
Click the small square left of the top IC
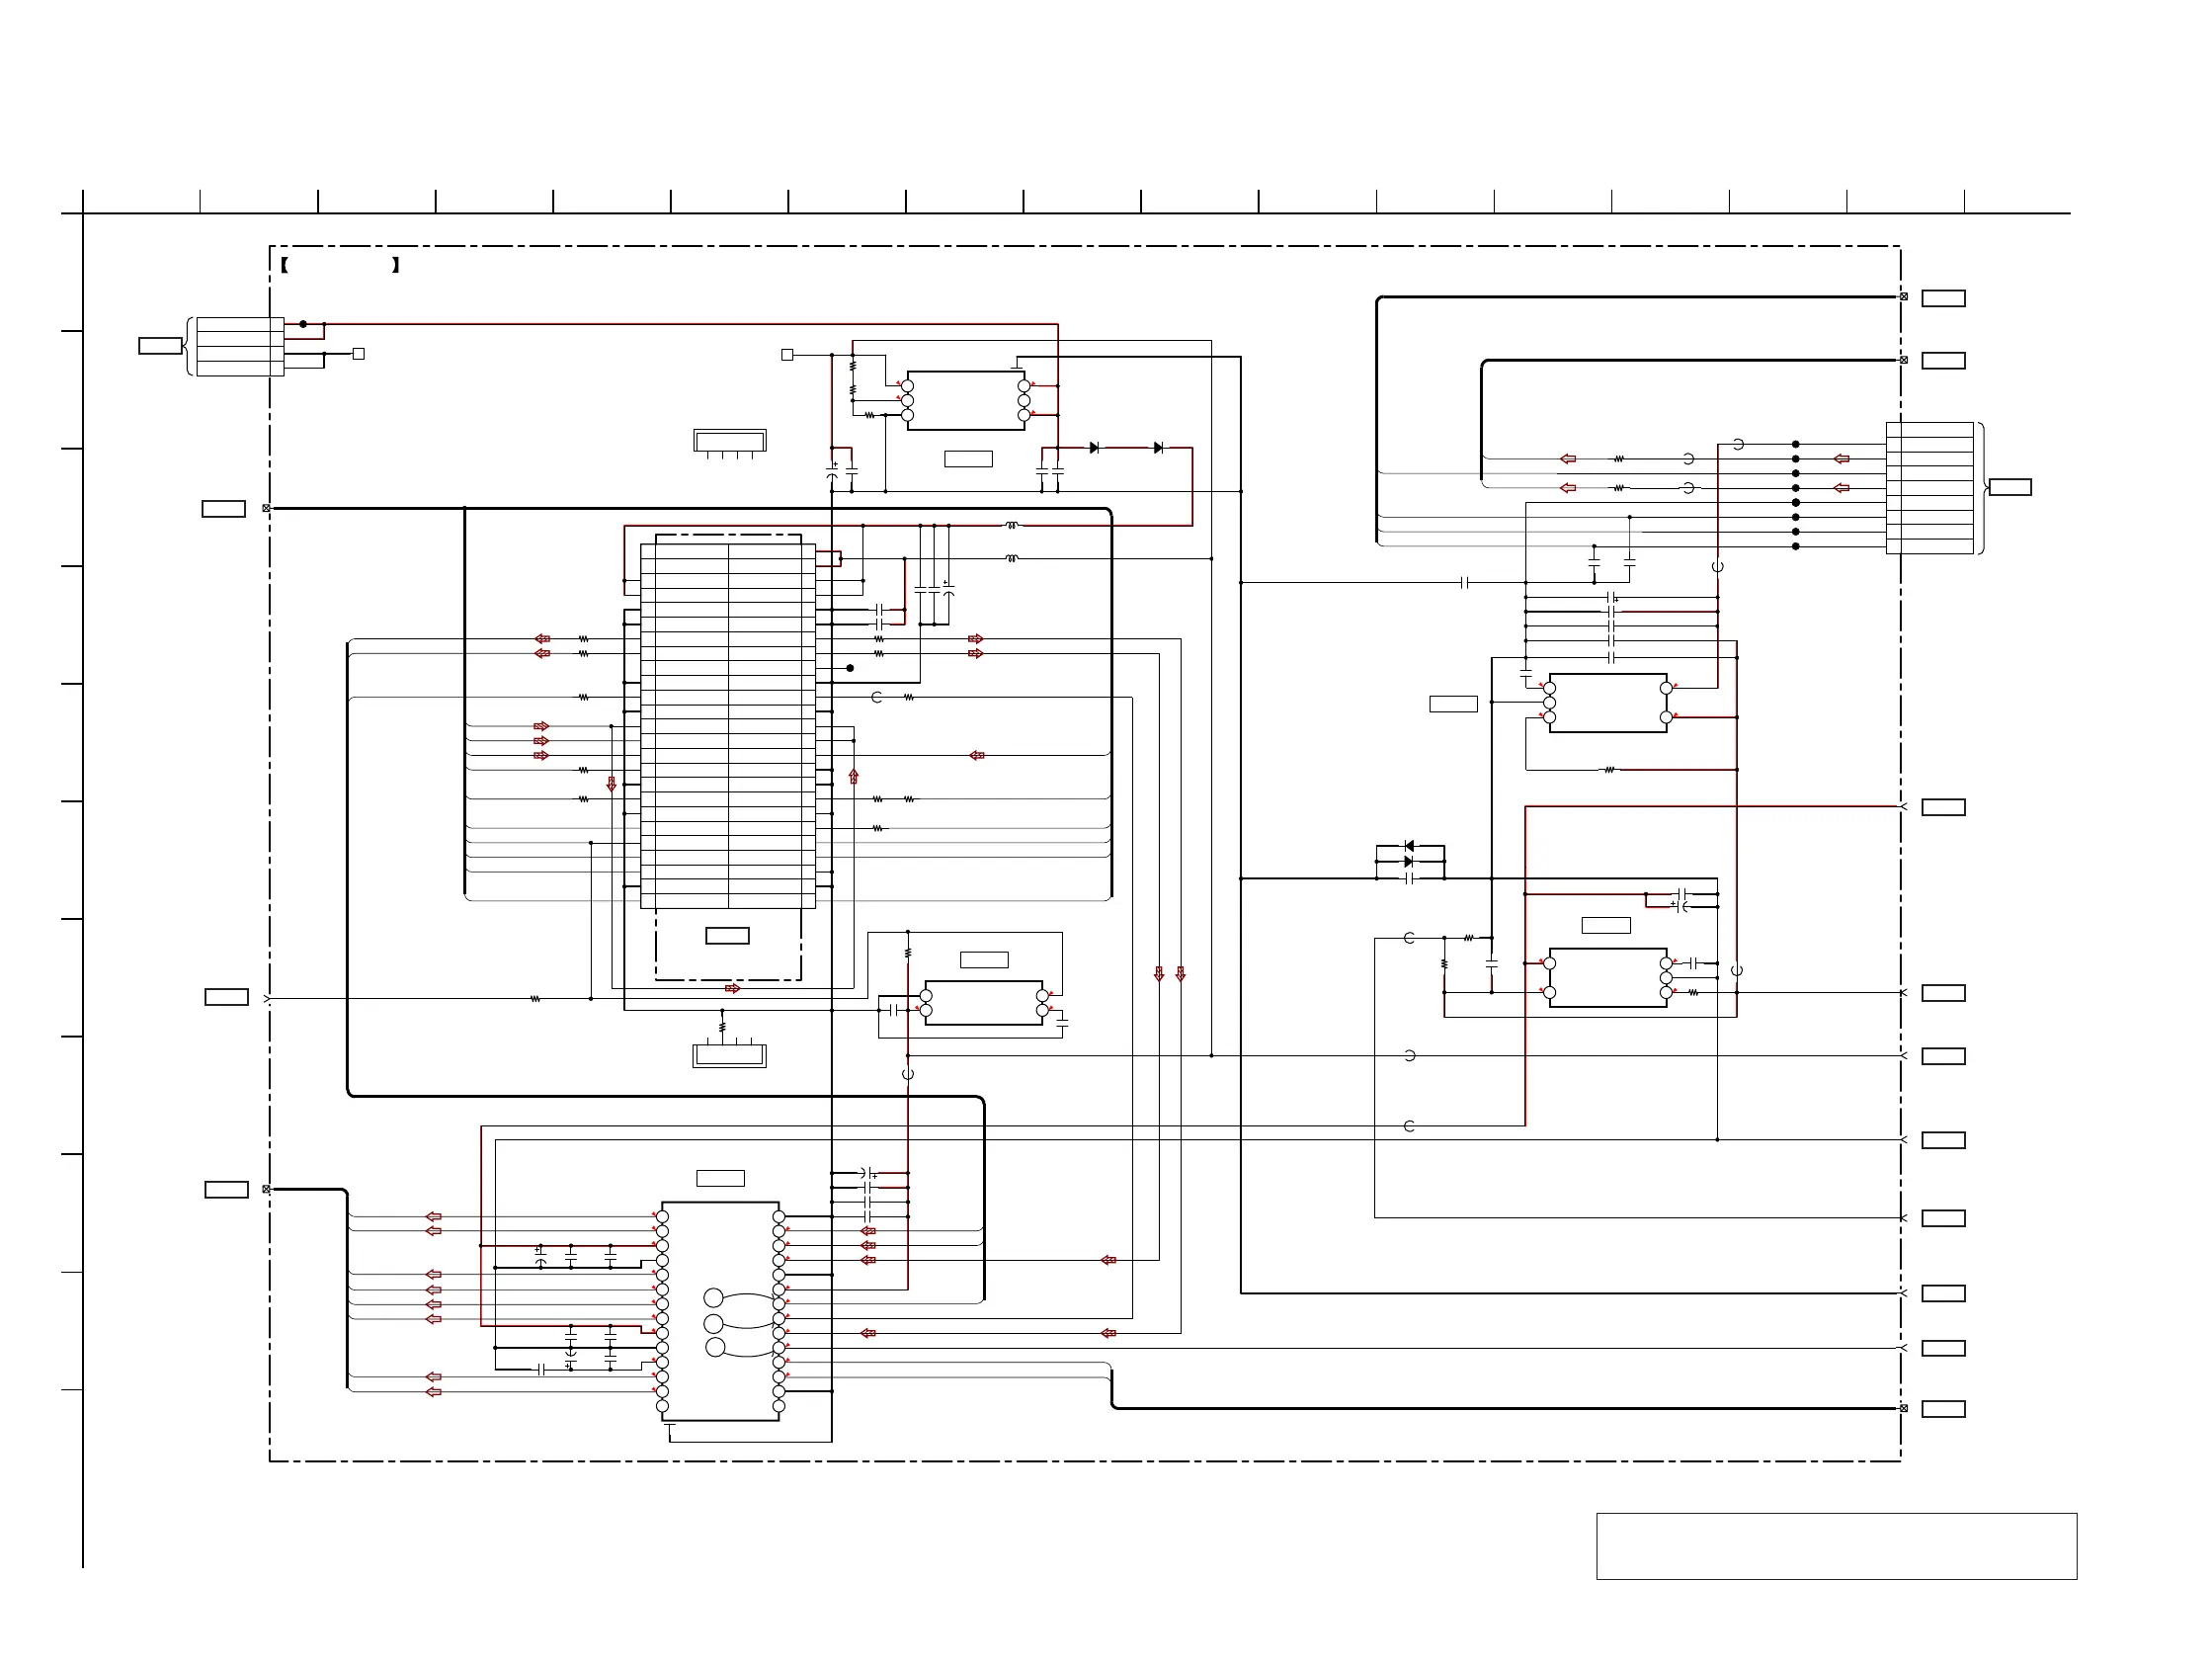tap(787, 355)
